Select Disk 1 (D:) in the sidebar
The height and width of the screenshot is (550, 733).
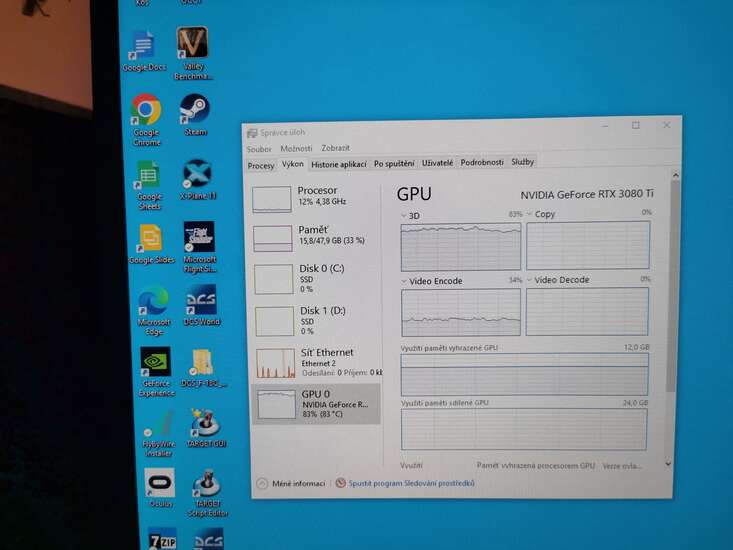tap(316, 321)
